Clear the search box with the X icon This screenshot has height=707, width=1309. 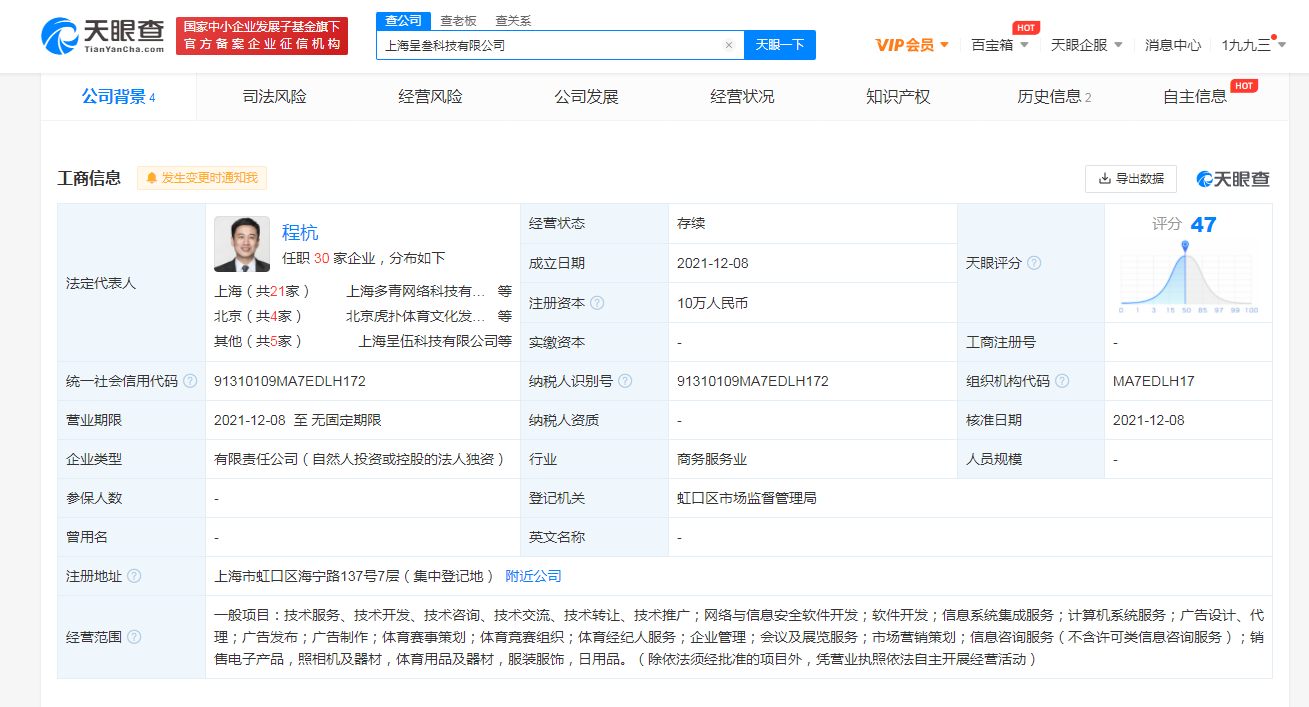(x=729, y=45)
